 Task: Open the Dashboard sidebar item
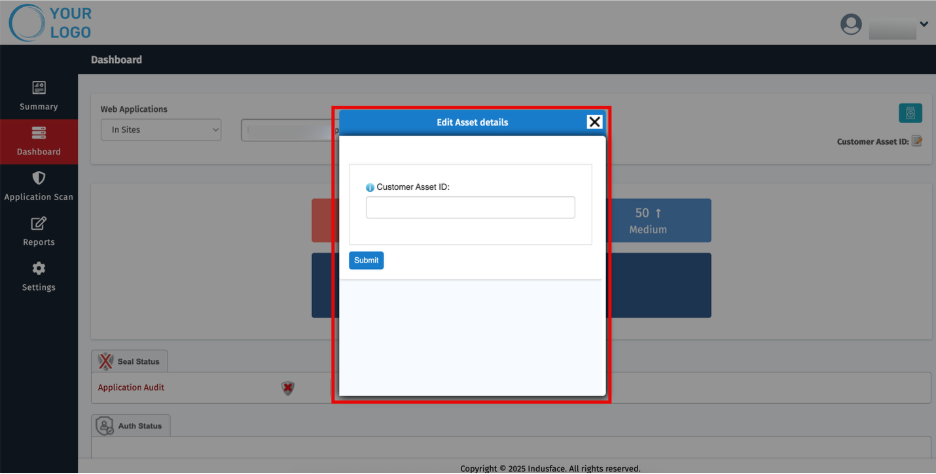(x=39, y=141)
